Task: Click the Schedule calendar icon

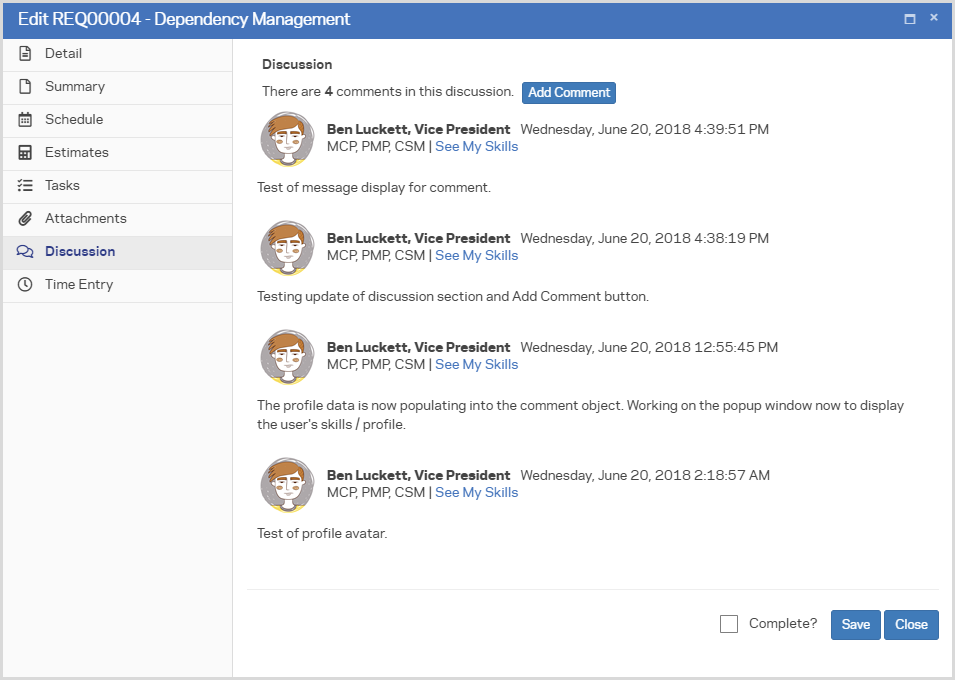Action: pos(25,120)
